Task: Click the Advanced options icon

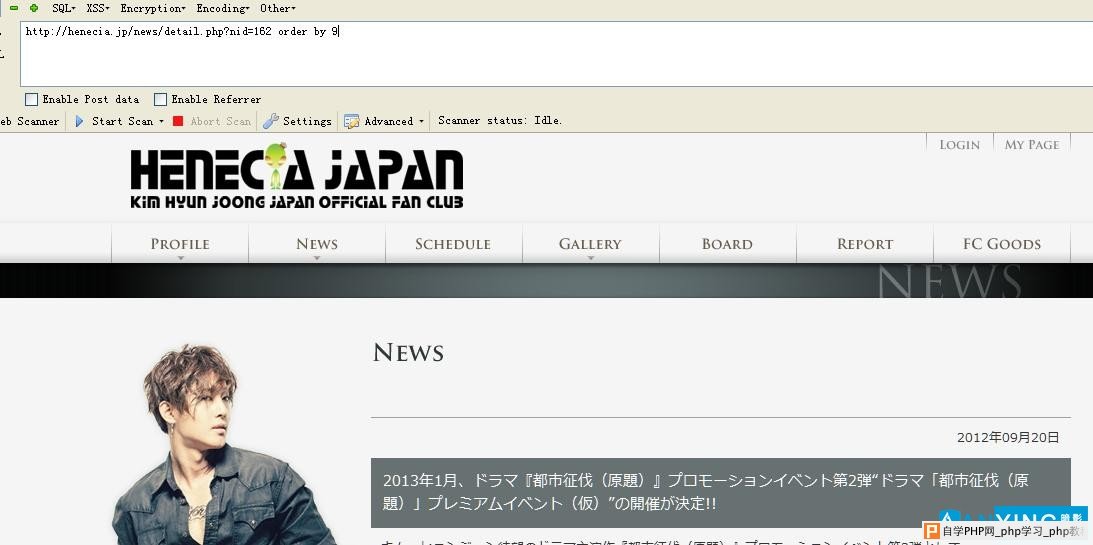Action: click(x=352, y=121)
